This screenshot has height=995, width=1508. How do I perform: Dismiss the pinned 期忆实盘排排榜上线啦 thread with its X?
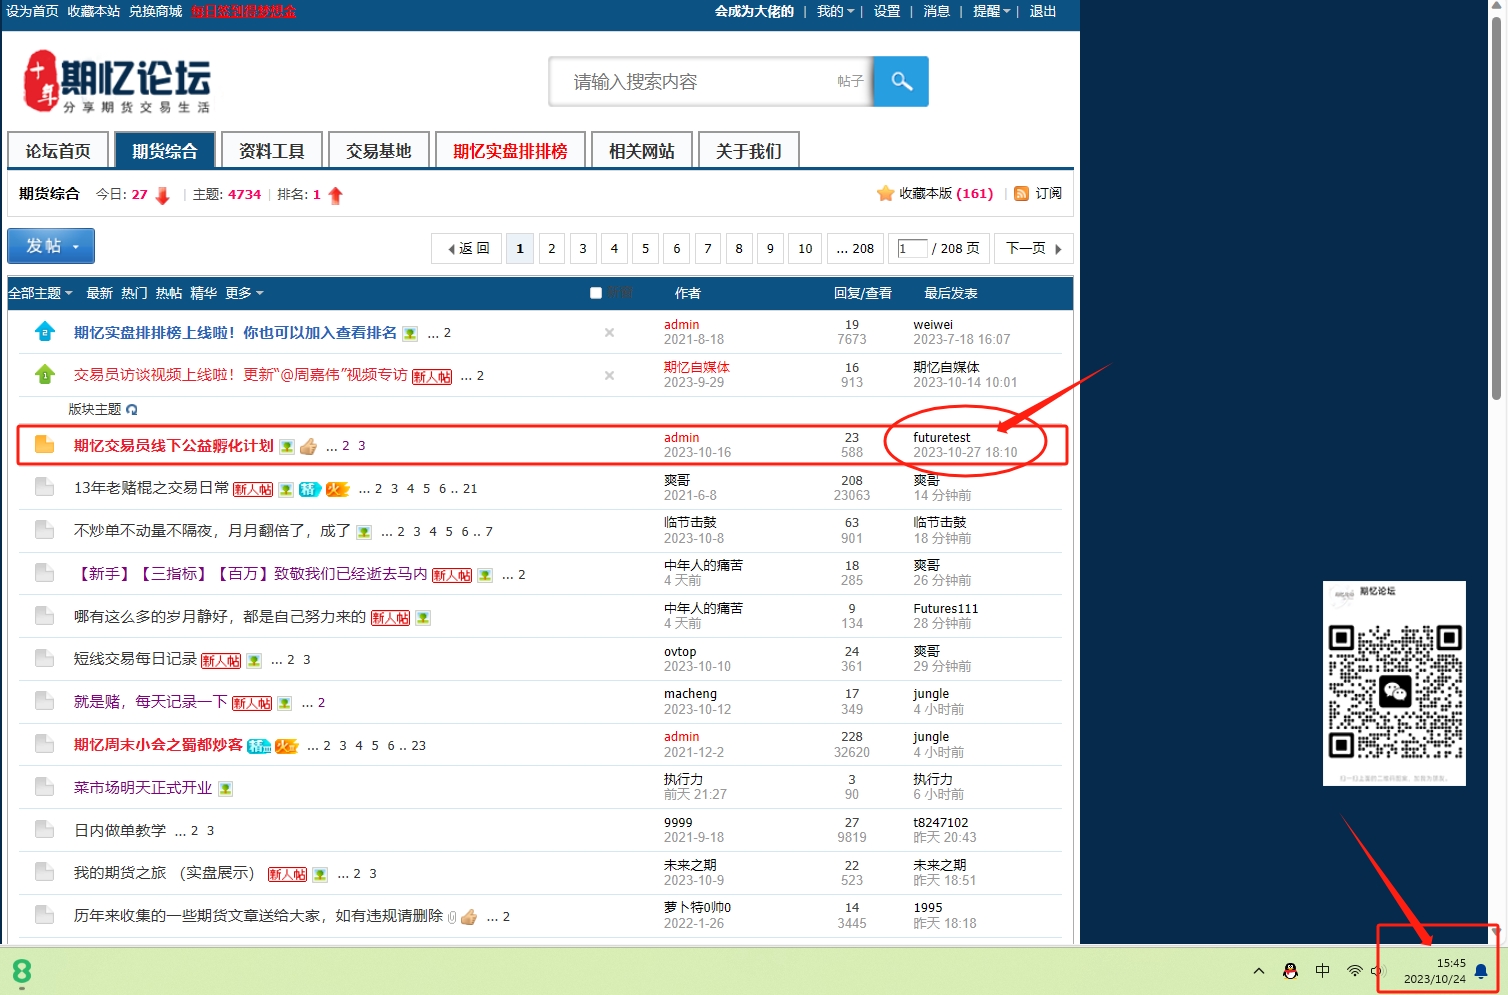click(609, 332)
